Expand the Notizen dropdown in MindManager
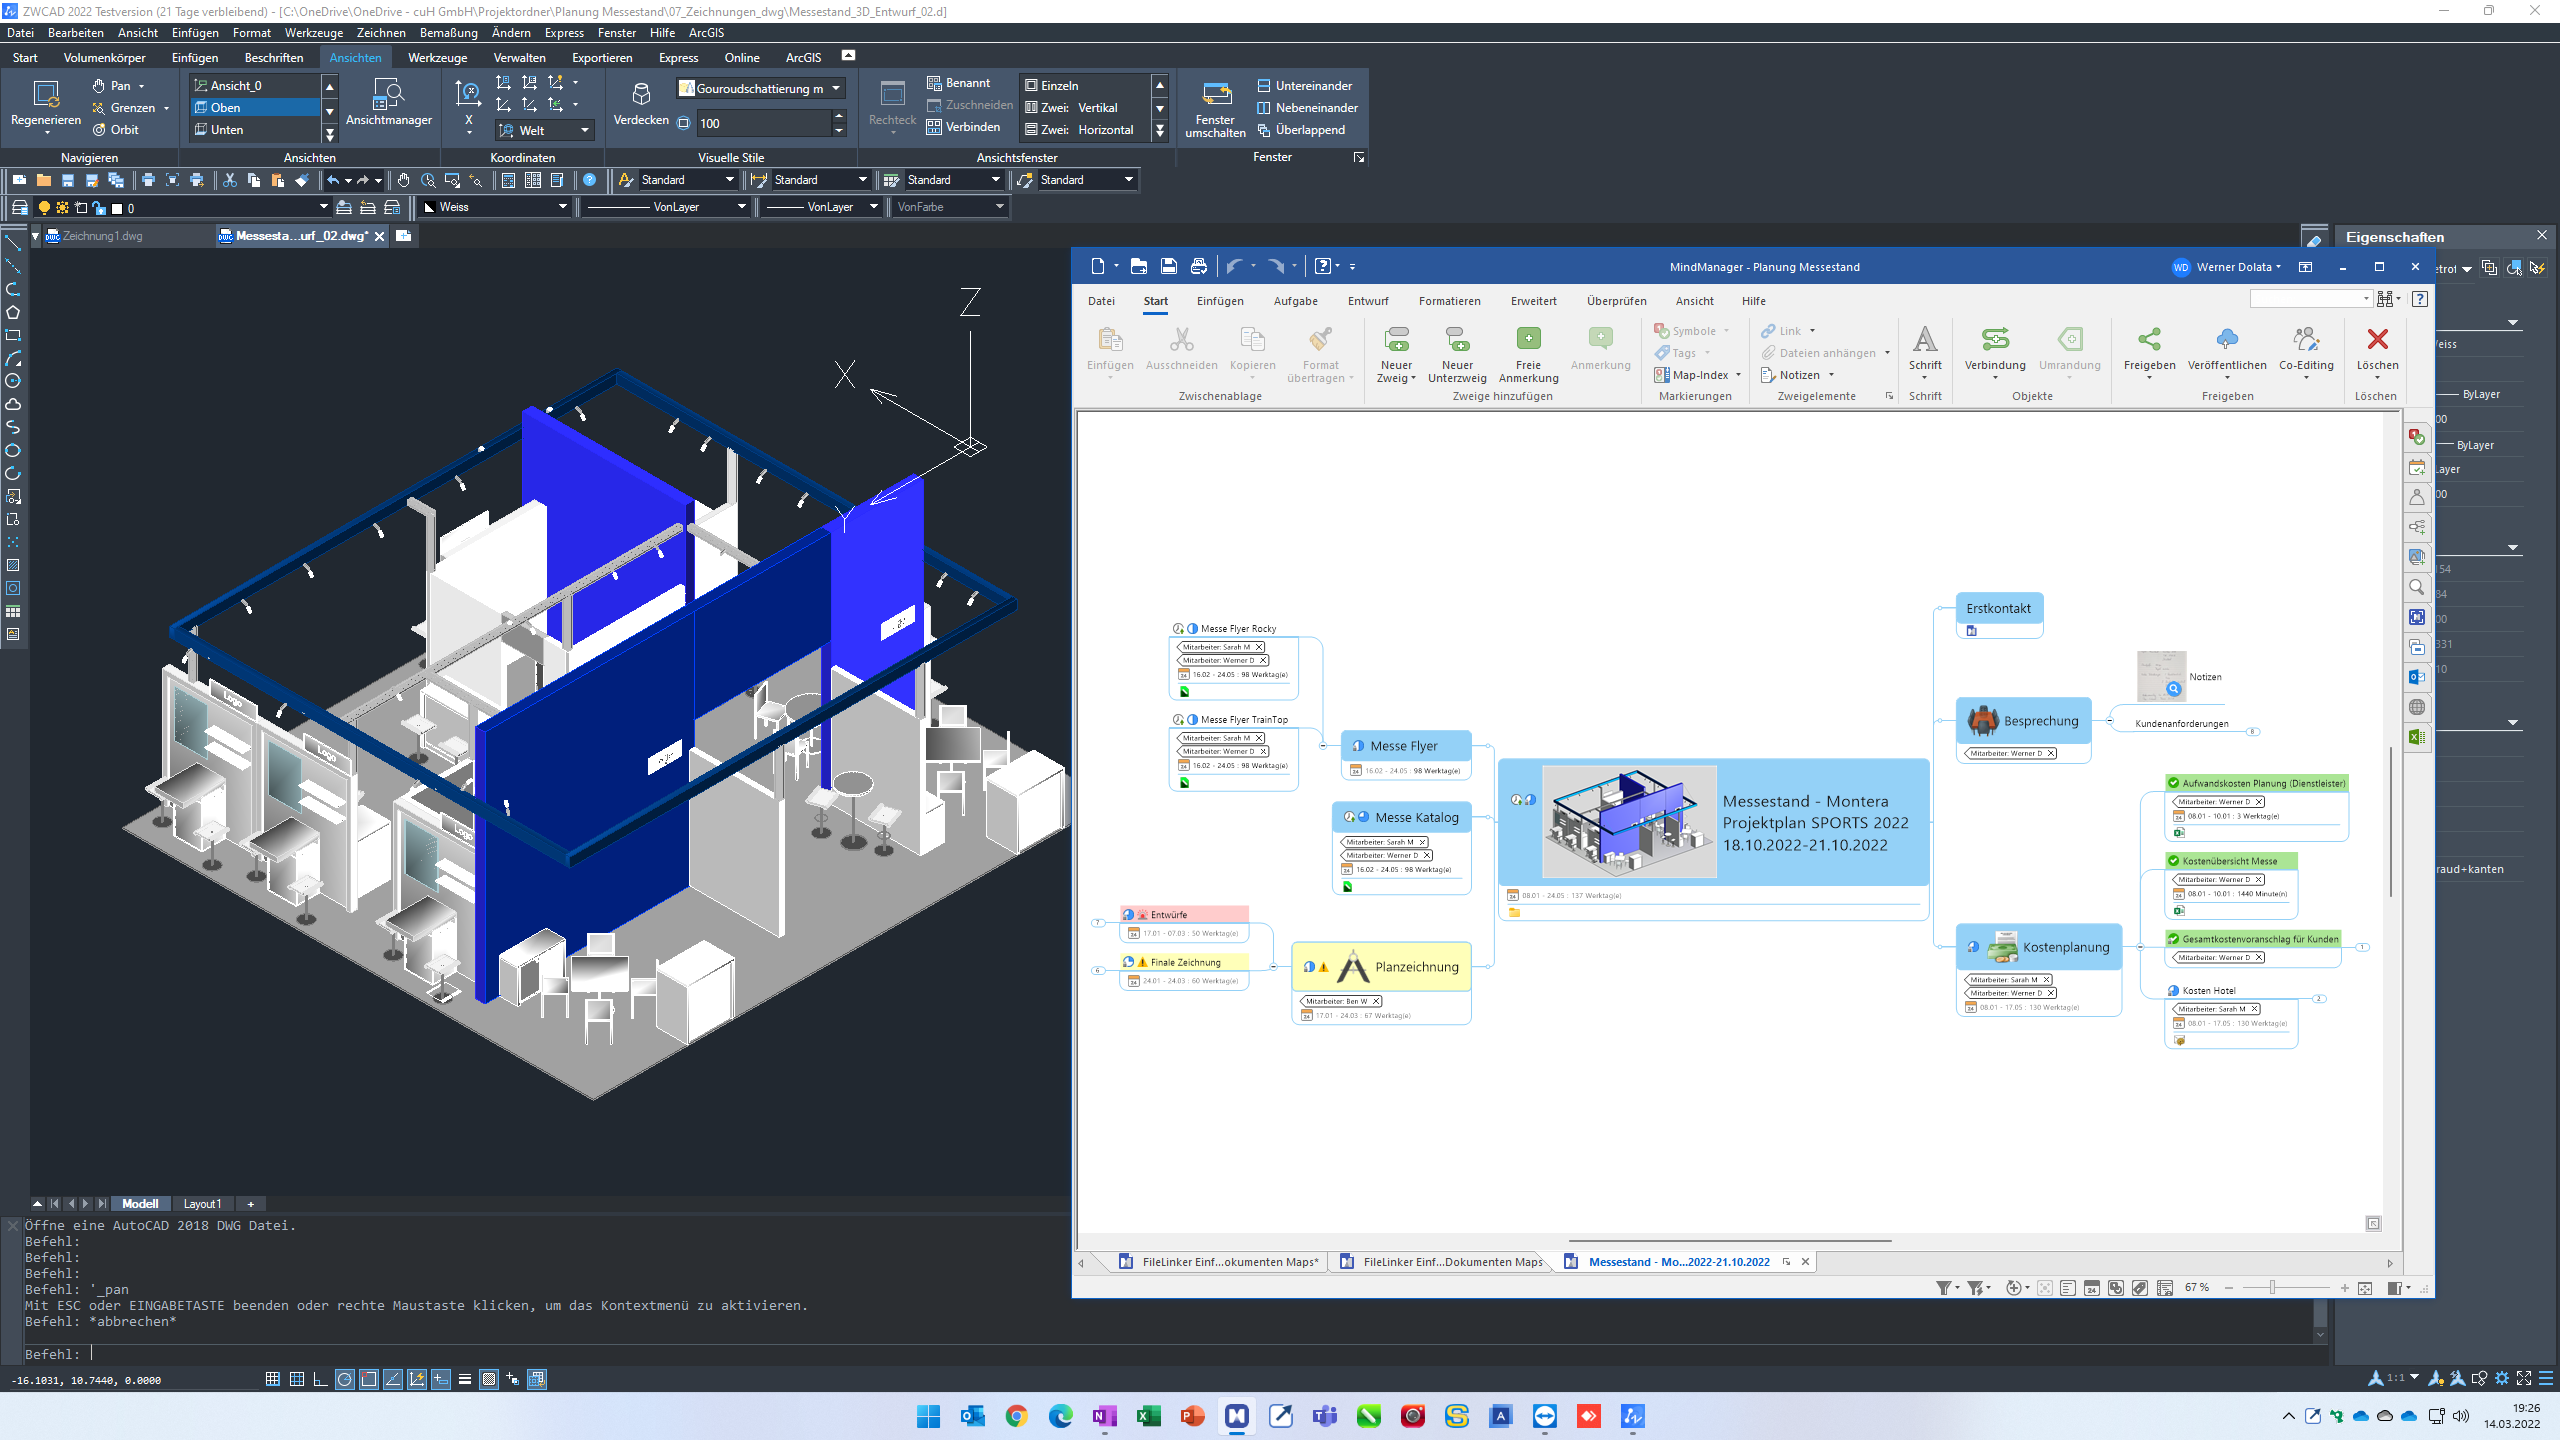 click(x=1831, y=375)
